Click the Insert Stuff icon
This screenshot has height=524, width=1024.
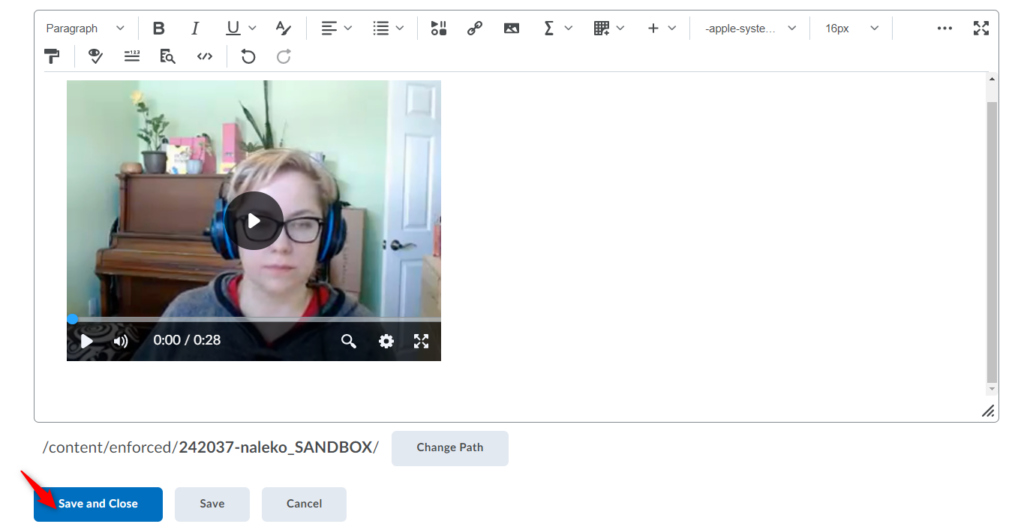click(438, 28)
